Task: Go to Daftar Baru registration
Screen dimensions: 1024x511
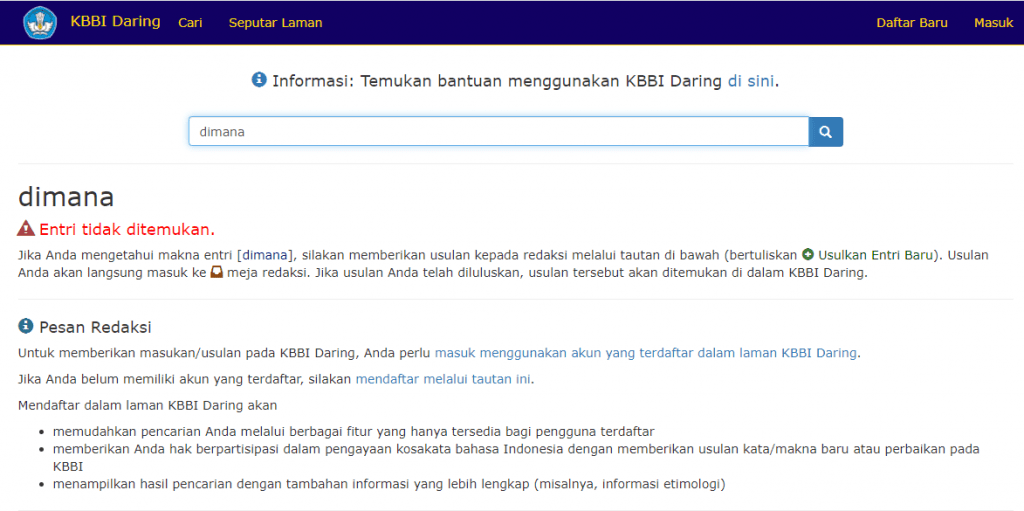Action: click(912, 23)
